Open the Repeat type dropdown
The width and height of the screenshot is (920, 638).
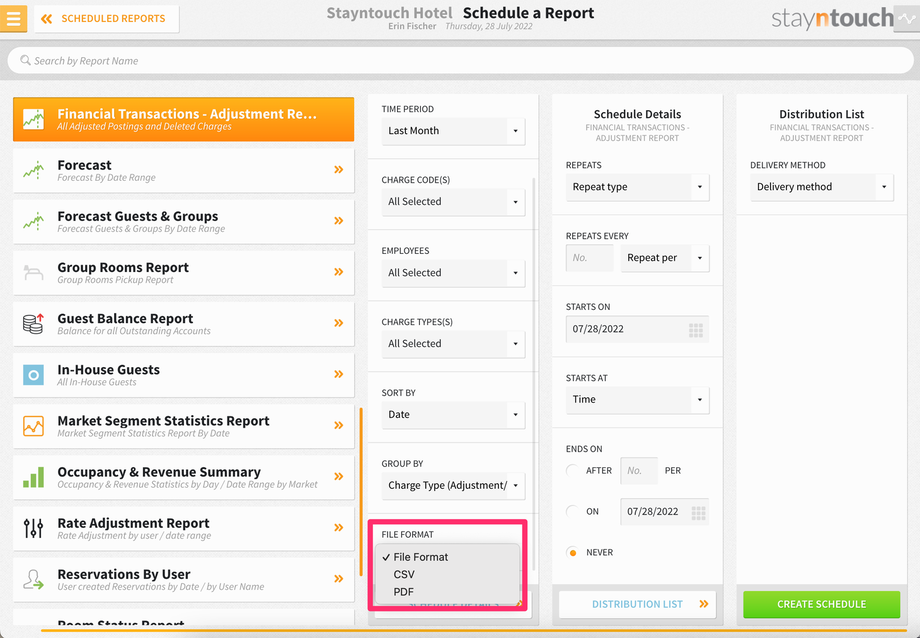[x=637, y=187]
